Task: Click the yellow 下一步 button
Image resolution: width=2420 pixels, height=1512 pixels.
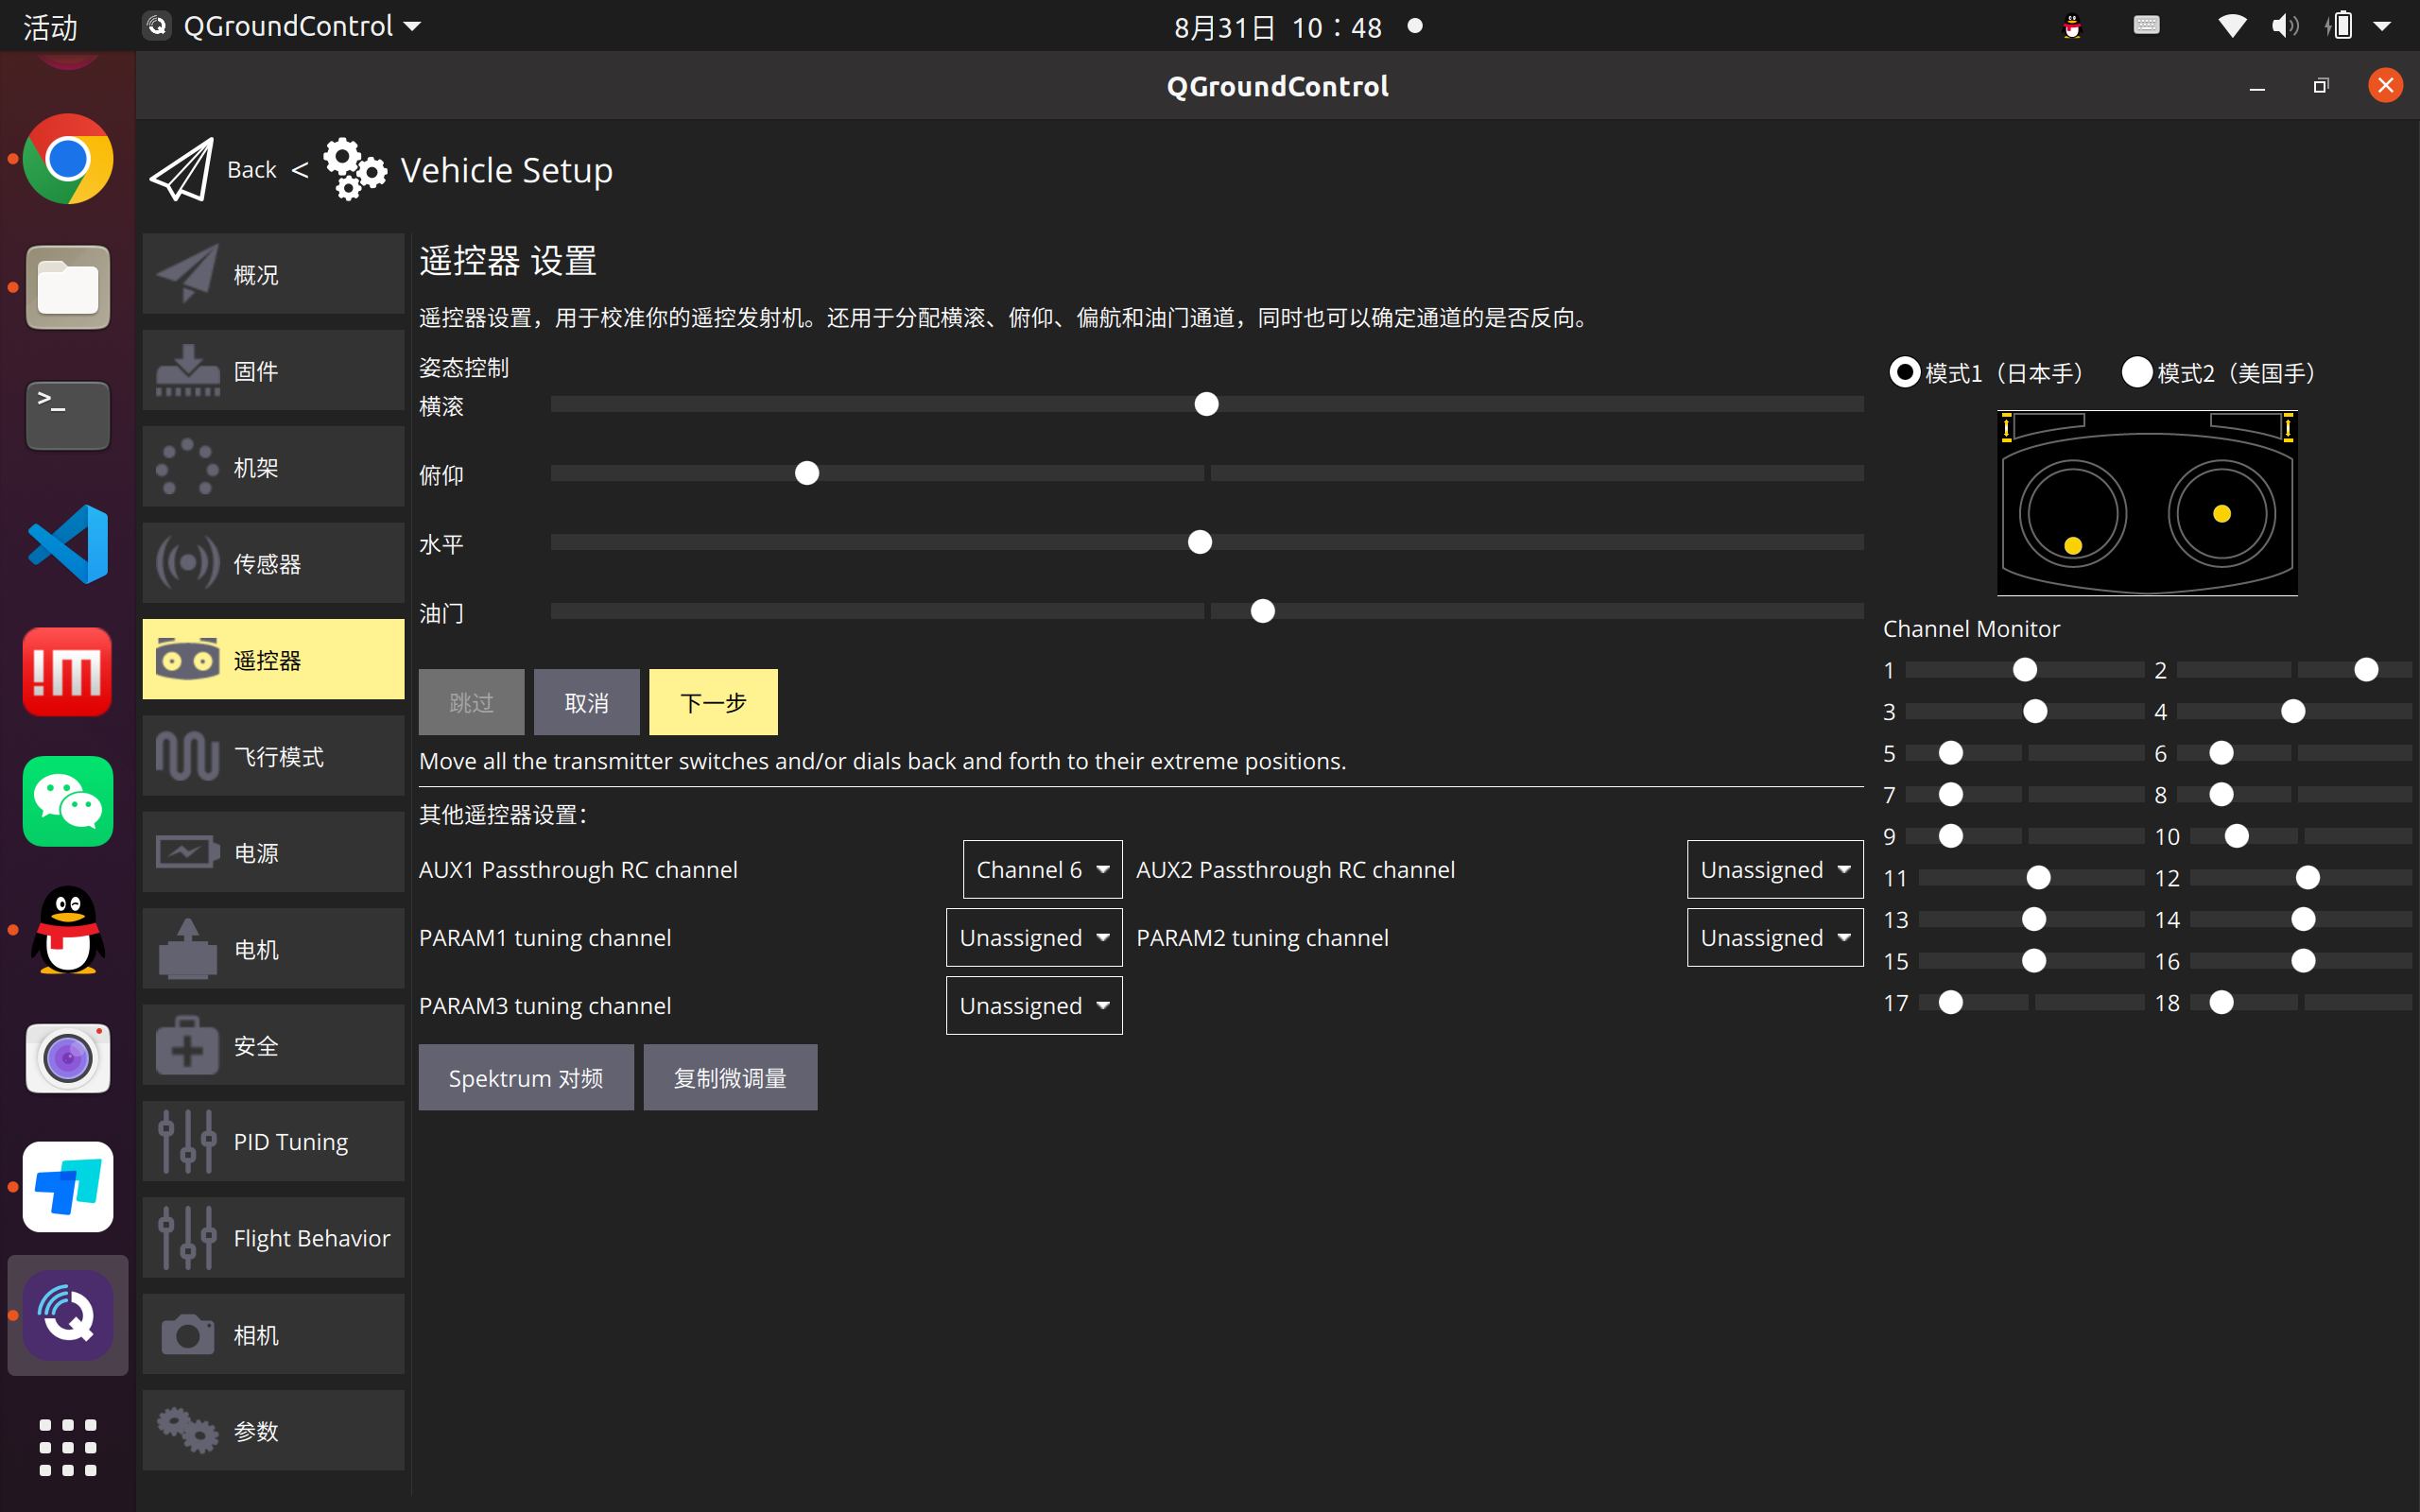Action: click(x=713, y=702)
